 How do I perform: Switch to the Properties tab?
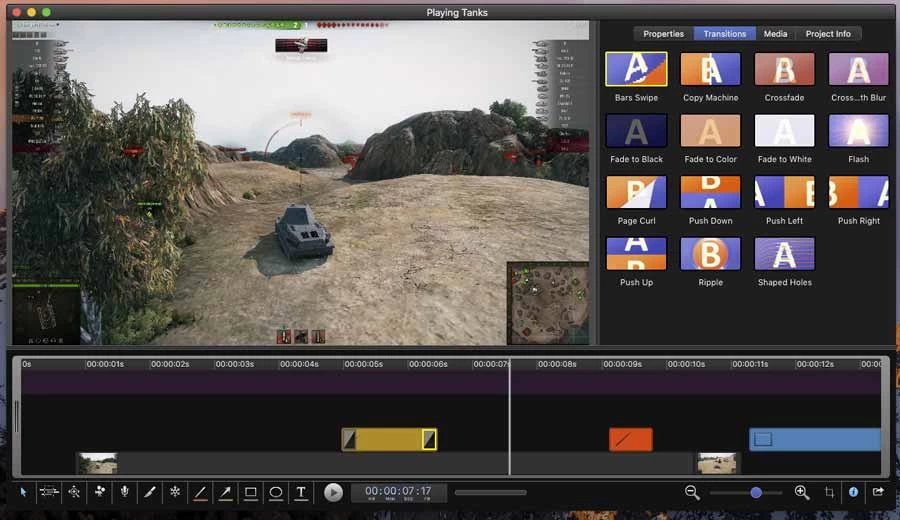[x=663, y=34]
